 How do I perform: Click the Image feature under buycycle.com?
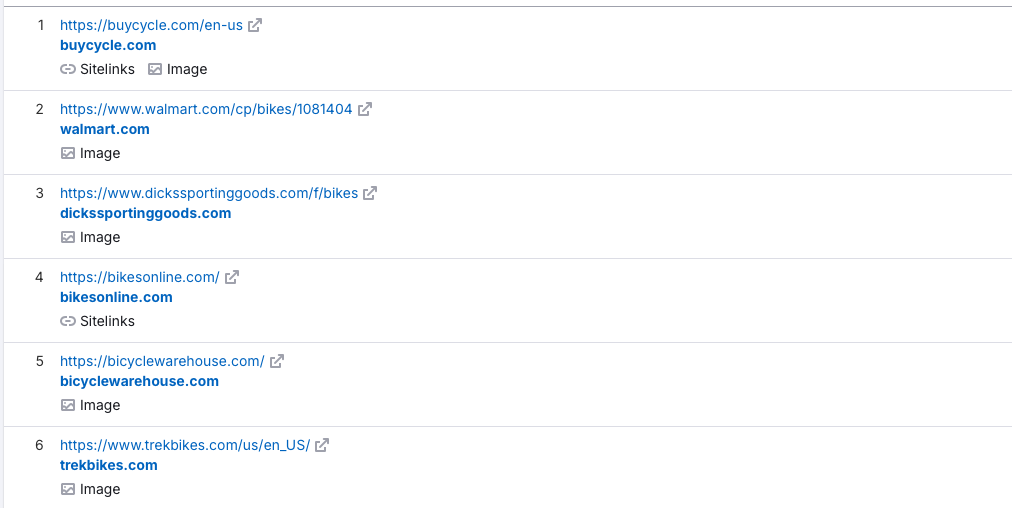pos(177,69)
